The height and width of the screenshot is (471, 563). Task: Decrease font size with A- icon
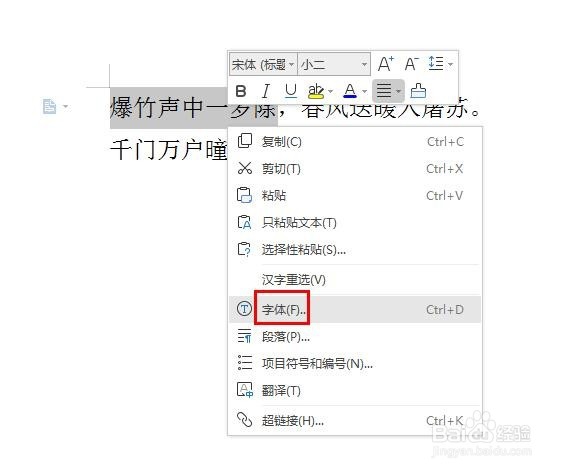pyautogui.click(x=411, y=64)
